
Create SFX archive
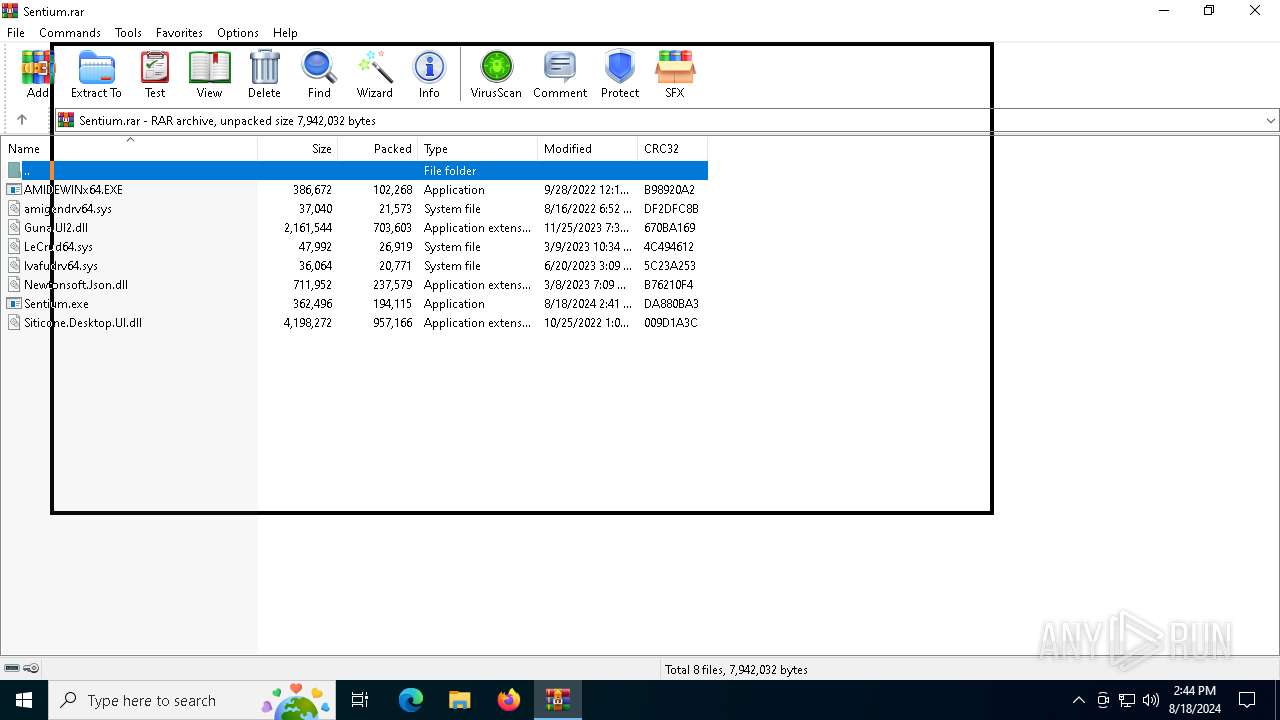pos(675,74)
